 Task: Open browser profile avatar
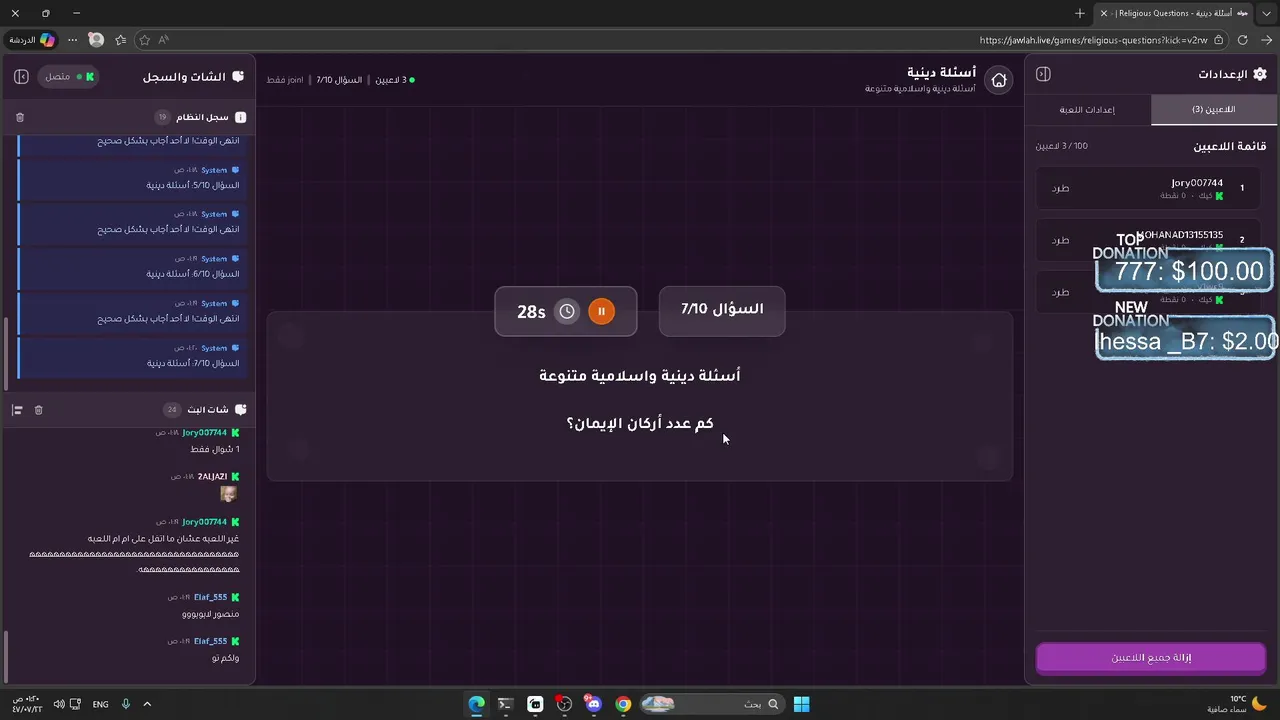[96, 40]
